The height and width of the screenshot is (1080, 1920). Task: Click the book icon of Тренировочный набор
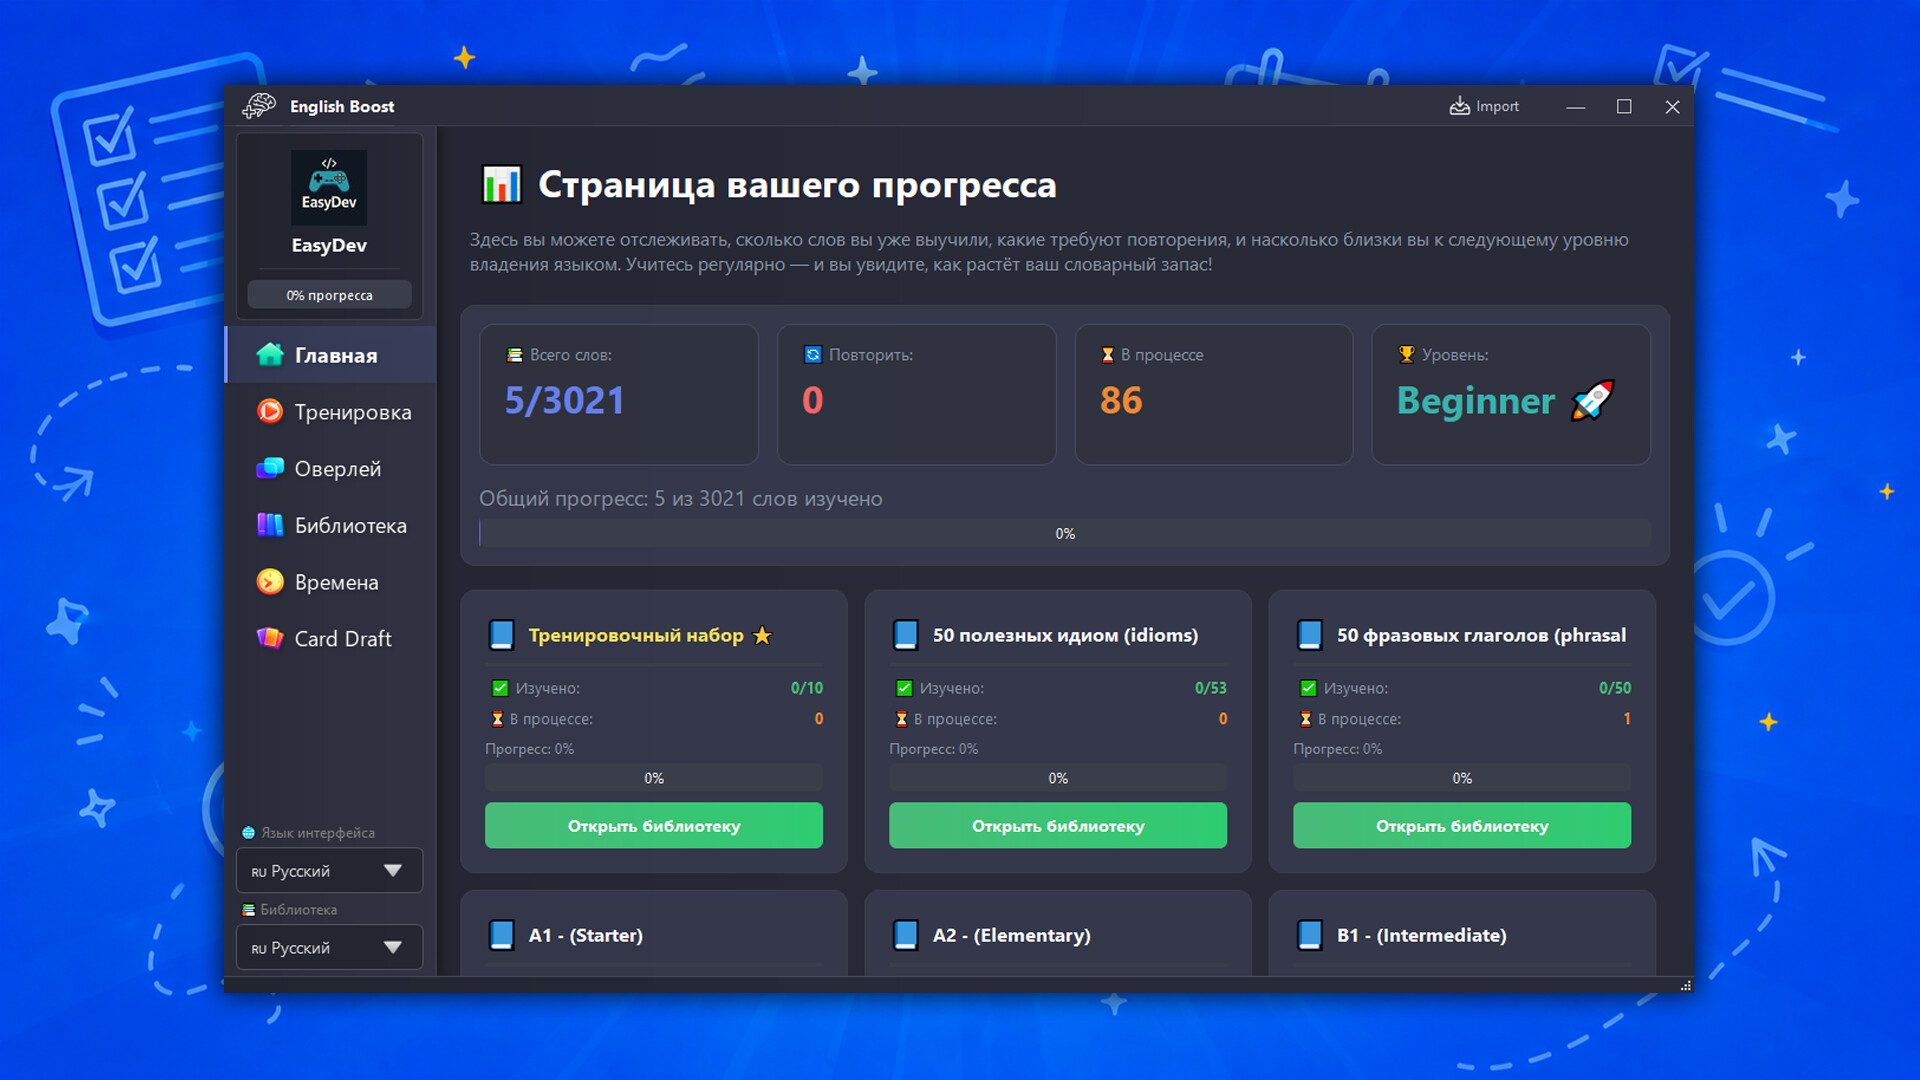(502, 635)
